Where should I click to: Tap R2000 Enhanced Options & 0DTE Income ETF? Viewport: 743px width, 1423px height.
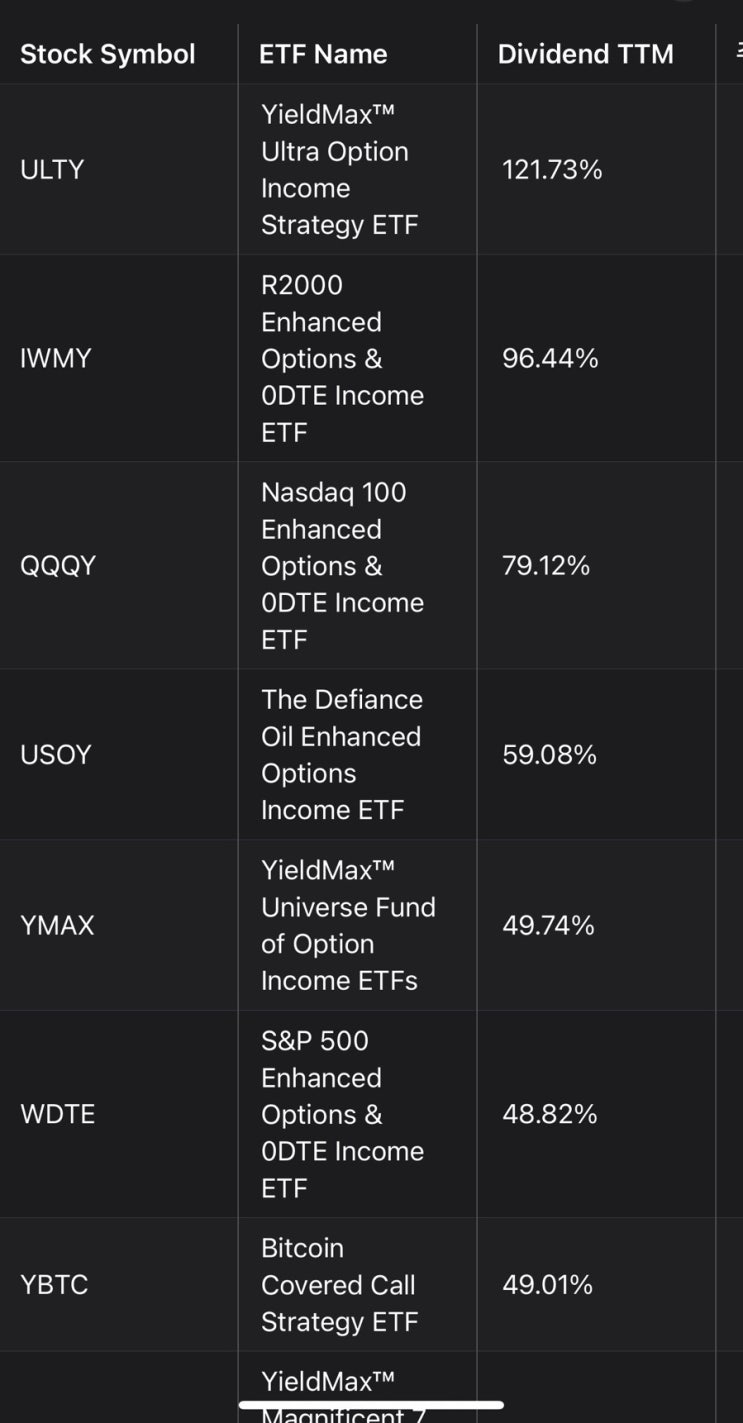coord(342,358)
